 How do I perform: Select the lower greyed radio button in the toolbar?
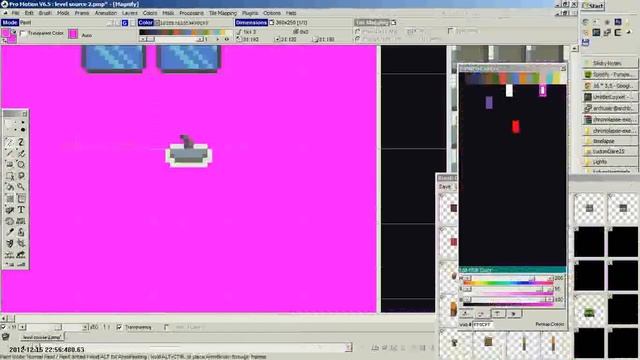point(358,39)
